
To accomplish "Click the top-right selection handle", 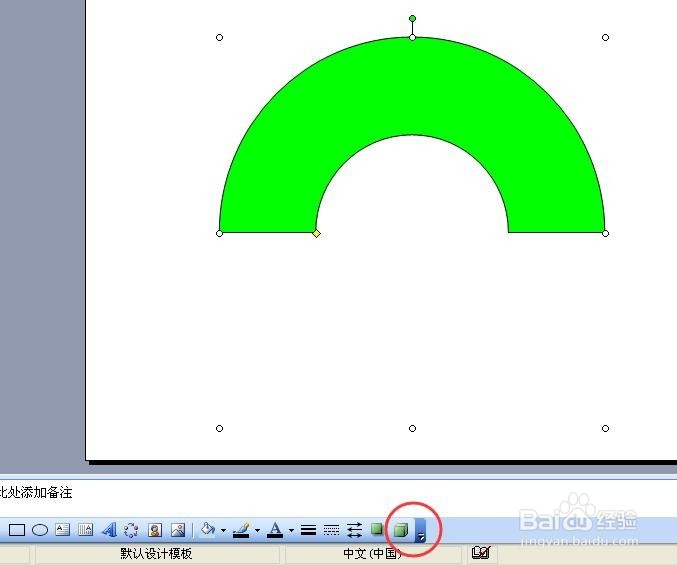I will (605, 38).
